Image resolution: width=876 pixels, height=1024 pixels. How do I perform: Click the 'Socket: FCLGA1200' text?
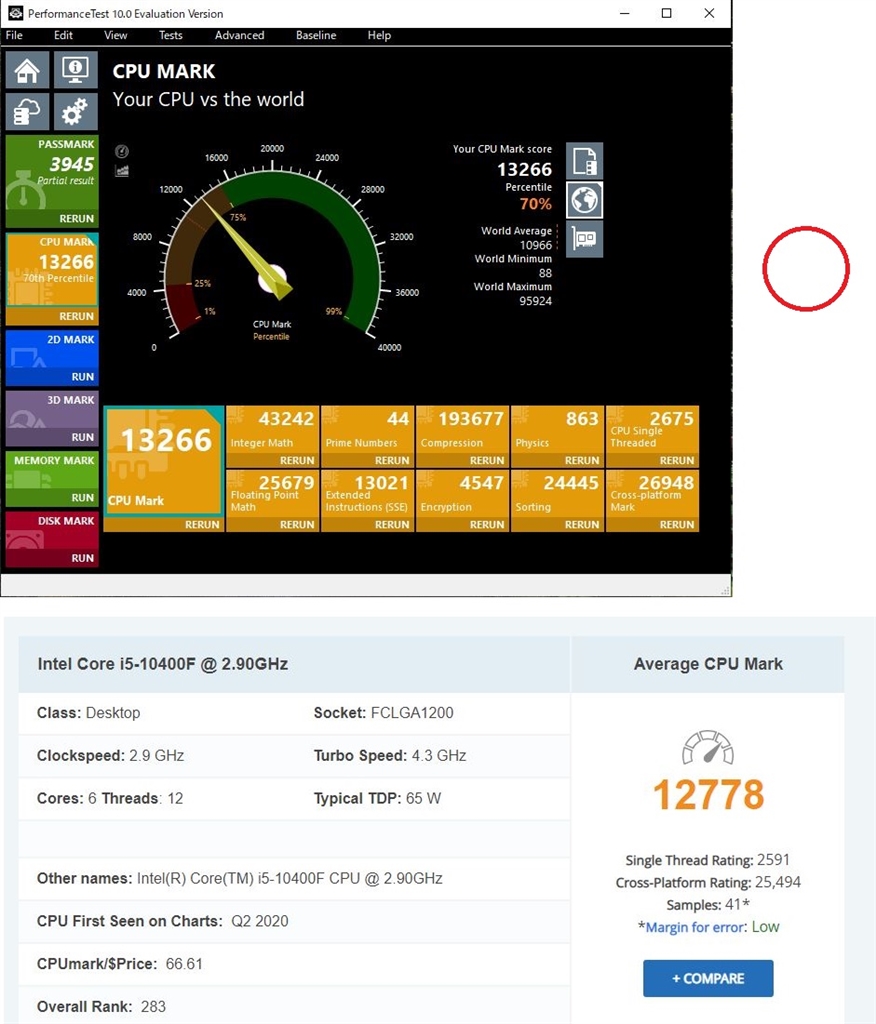(x=383, y=712)
